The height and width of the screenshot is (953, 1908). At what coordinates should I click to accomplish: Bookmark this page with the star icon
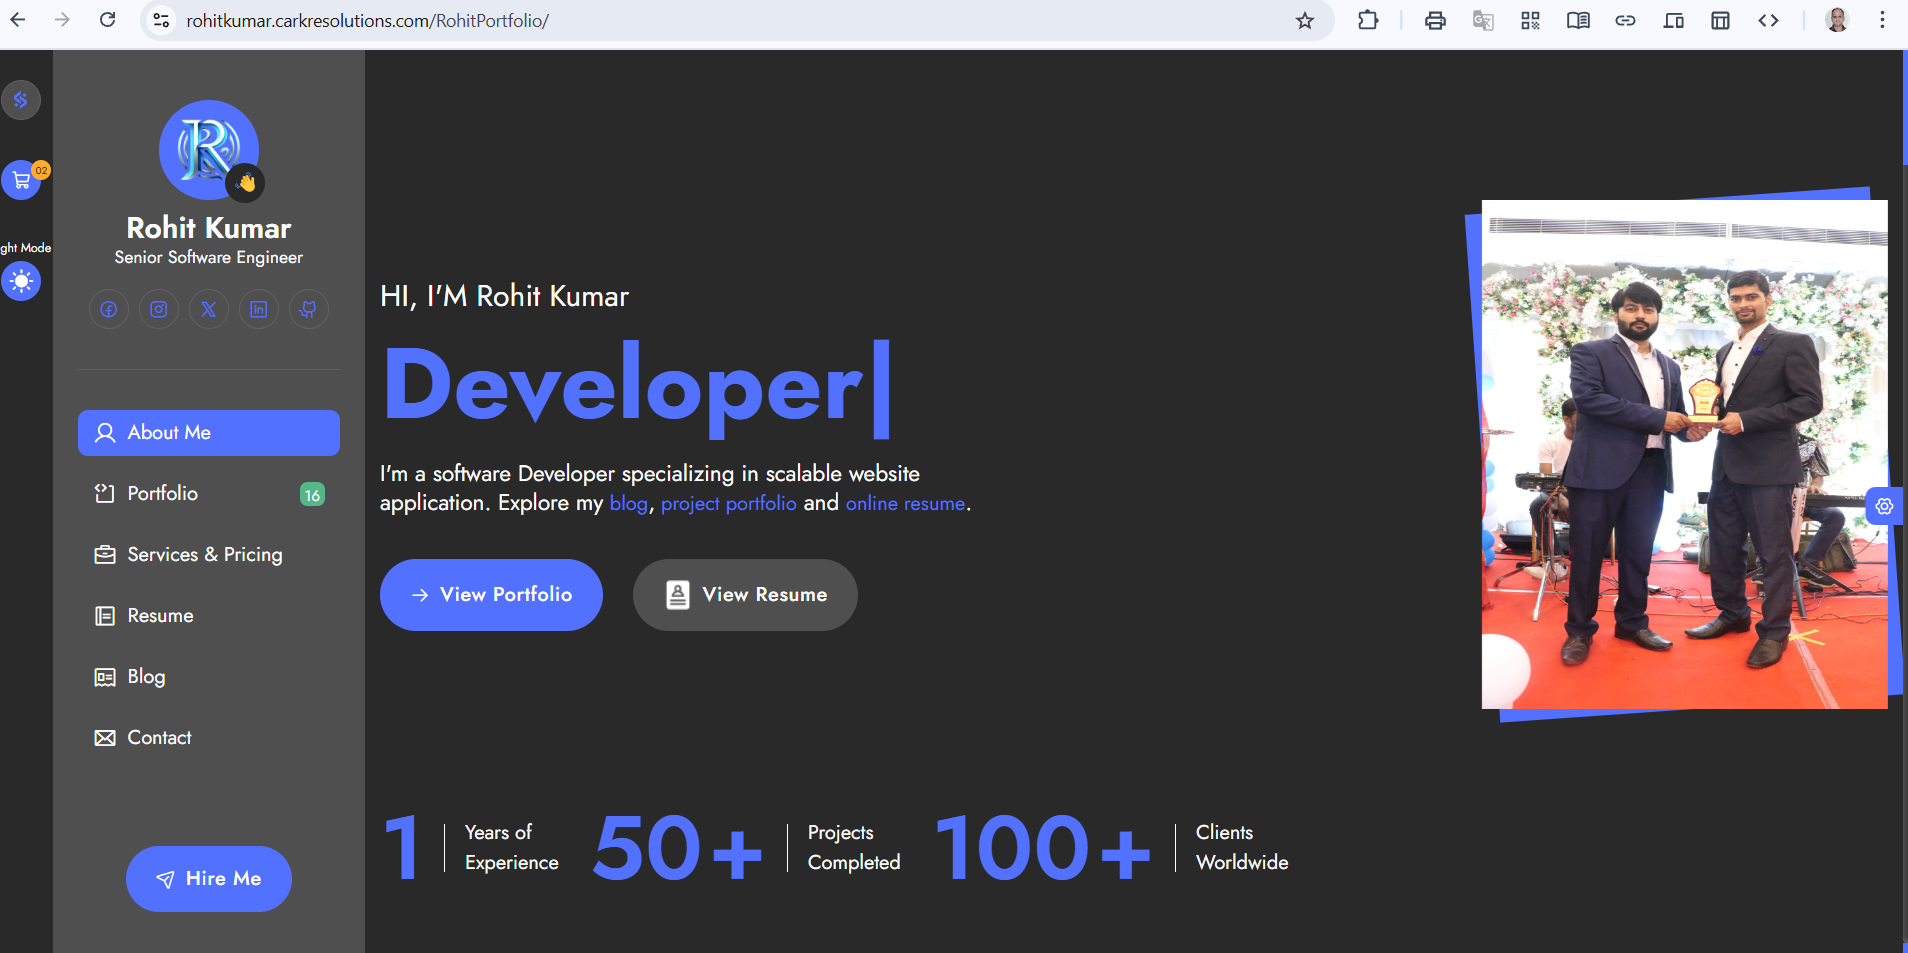pos(1304,21)
